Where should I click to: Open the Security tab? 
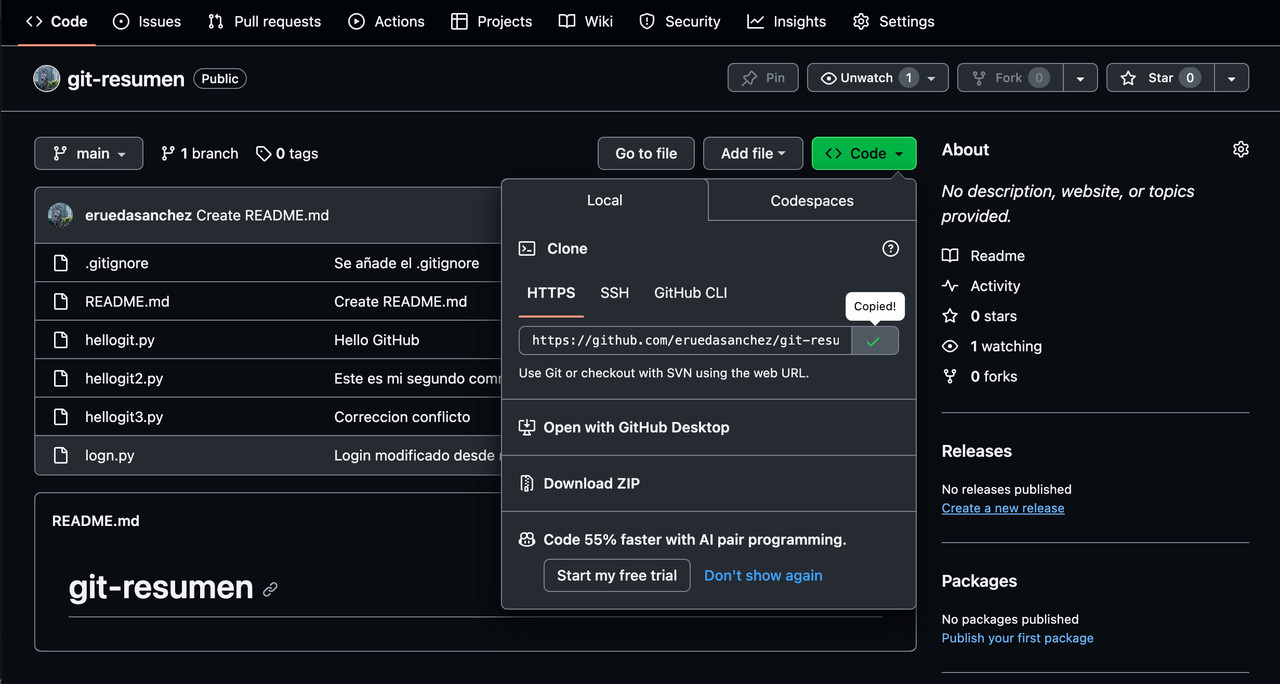click(x=679, y=21)
